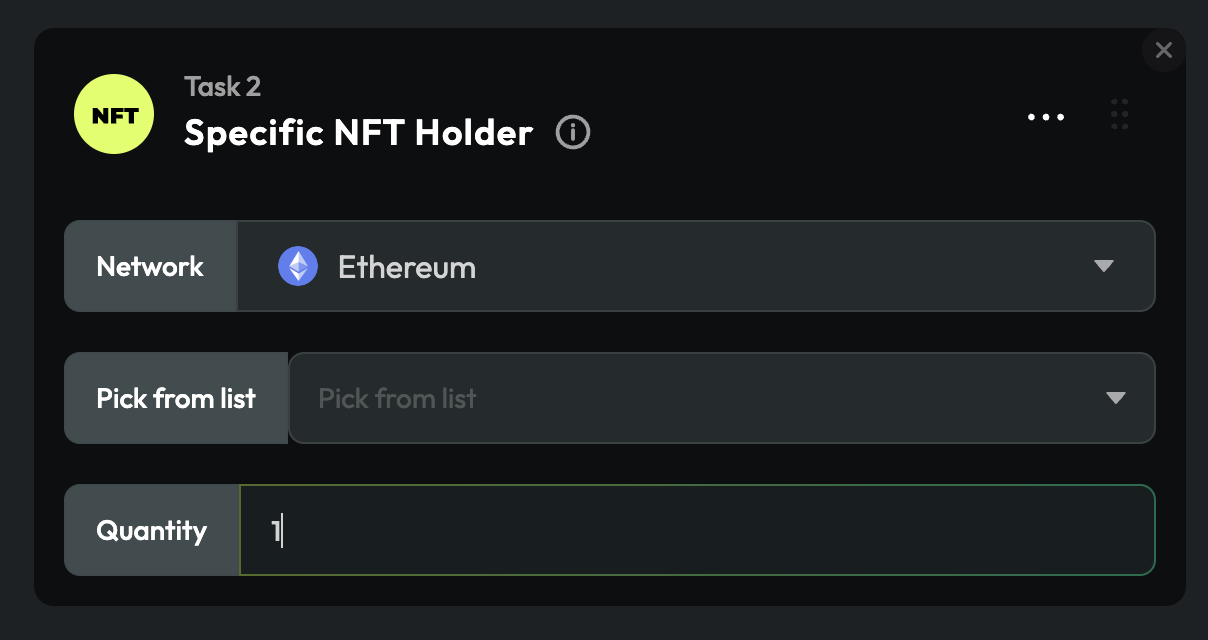Click the Task 2 heading text
Viewport: 1208px width, 640px height.
click(x=222, y=87)
